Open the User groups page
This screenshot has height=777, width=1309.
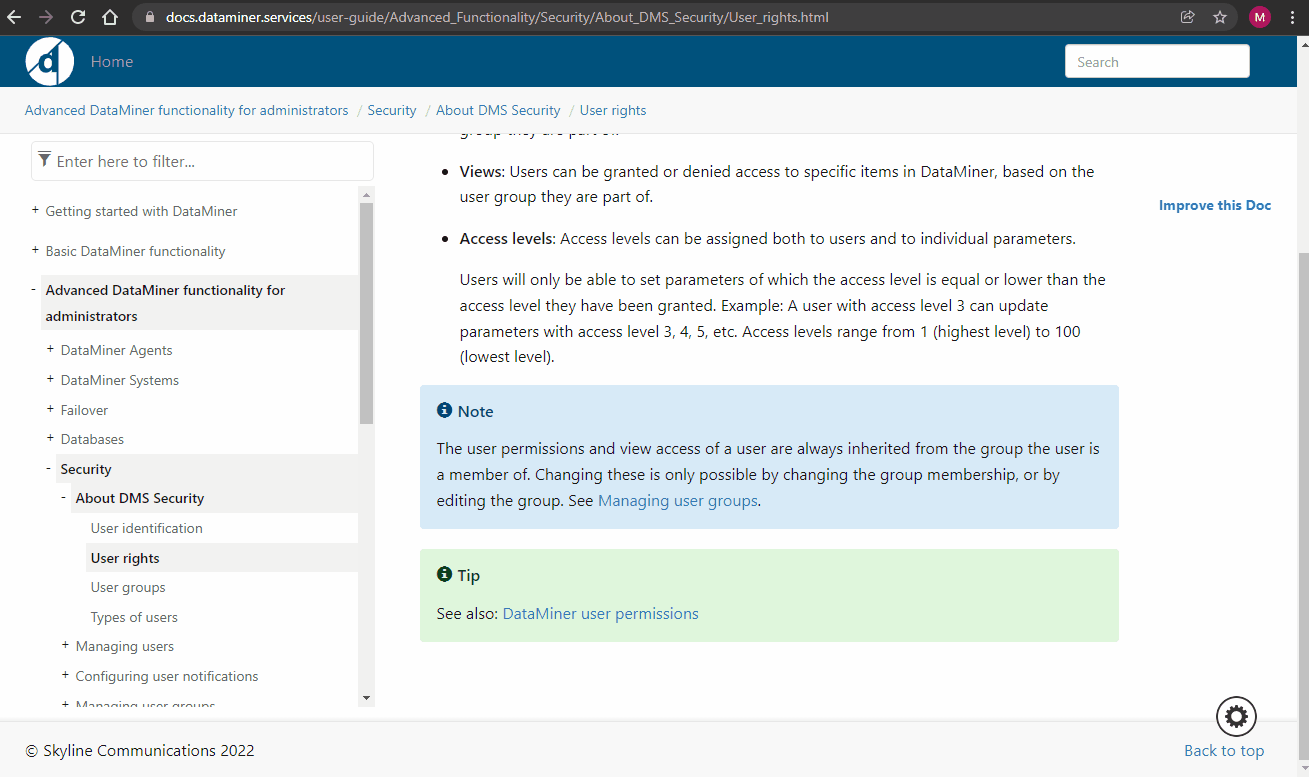coord(128,587)
